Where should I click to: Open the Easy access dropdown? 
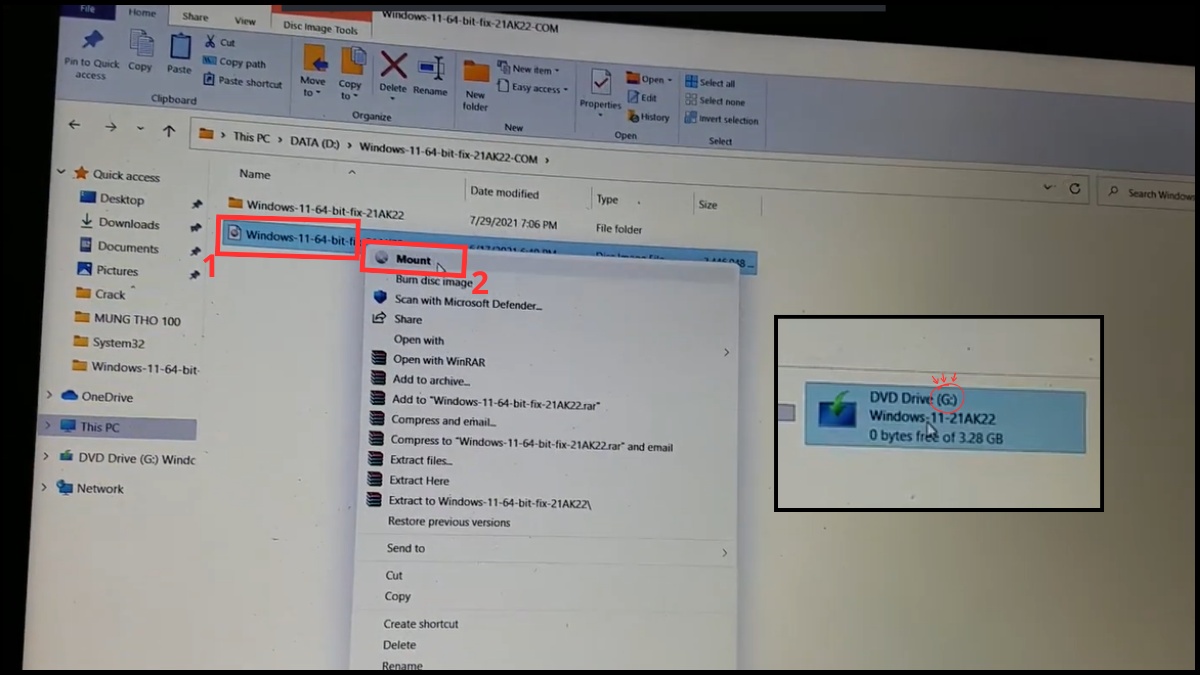532,89
